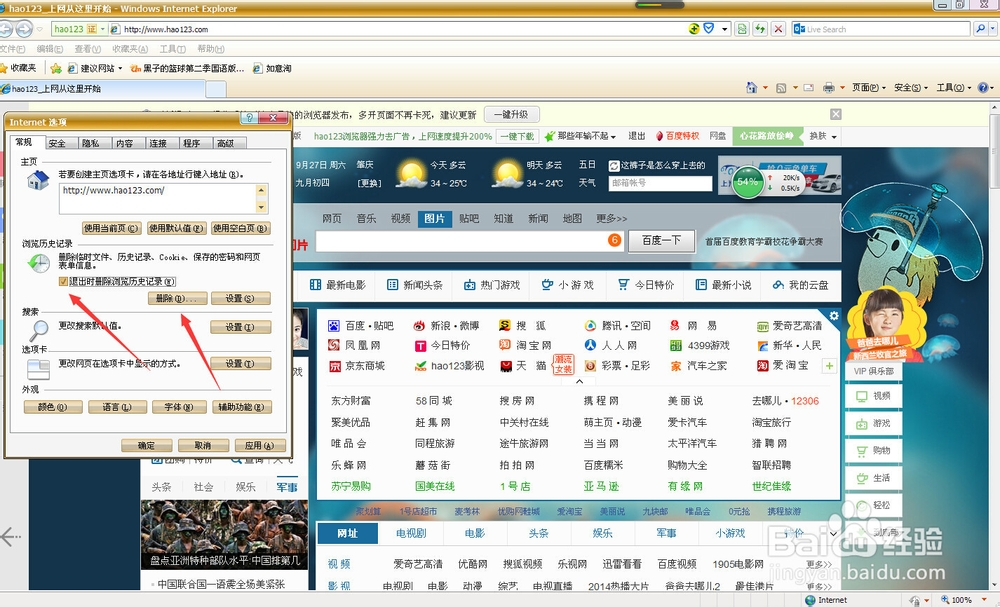Open the search provider dropdown arrow
Viewport: 1000px width, 607px height.
tap(994, 29)
